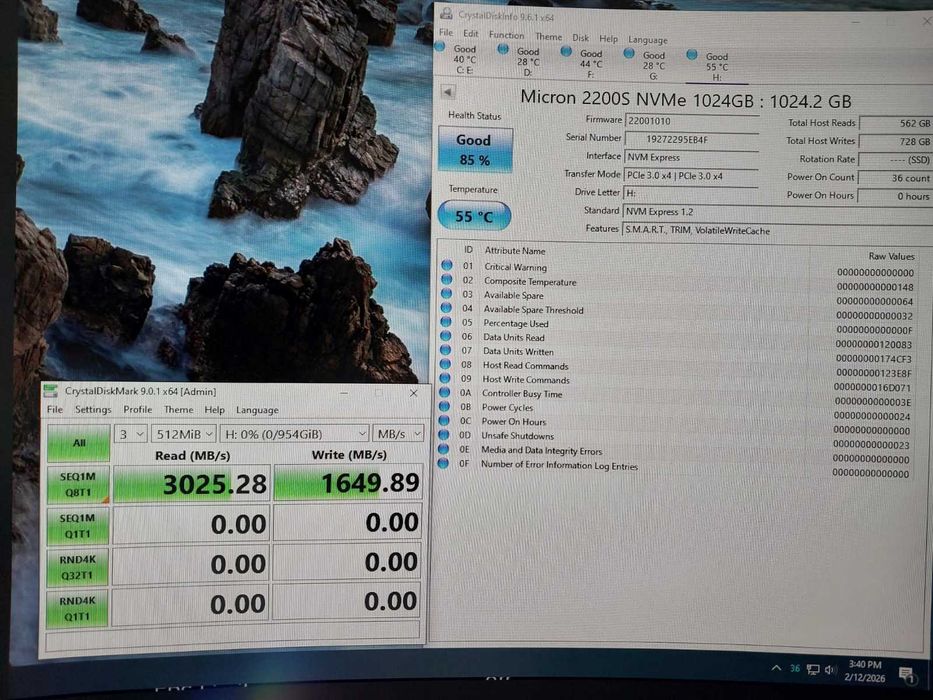The width and height of the screenshot is (933, 700).
Task: Click the status circle for Critical Warning attribute
Action: point(447,265)
